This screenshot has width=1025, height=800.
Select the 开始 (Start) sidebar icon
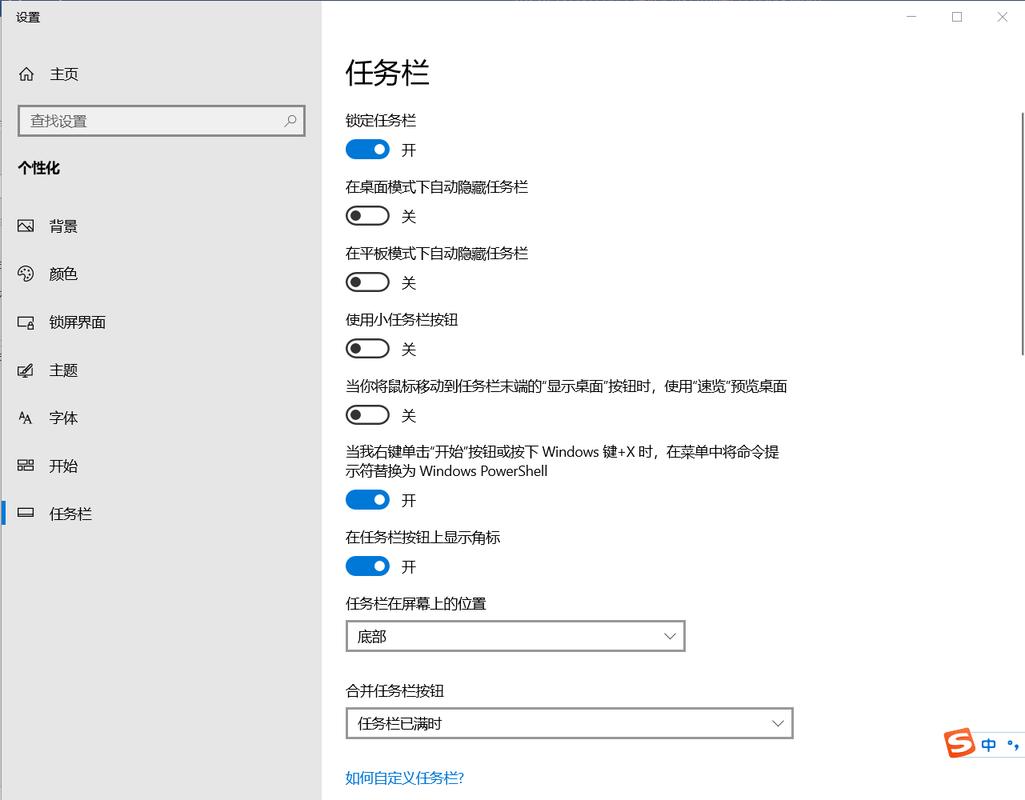click(x=63, y=466)
